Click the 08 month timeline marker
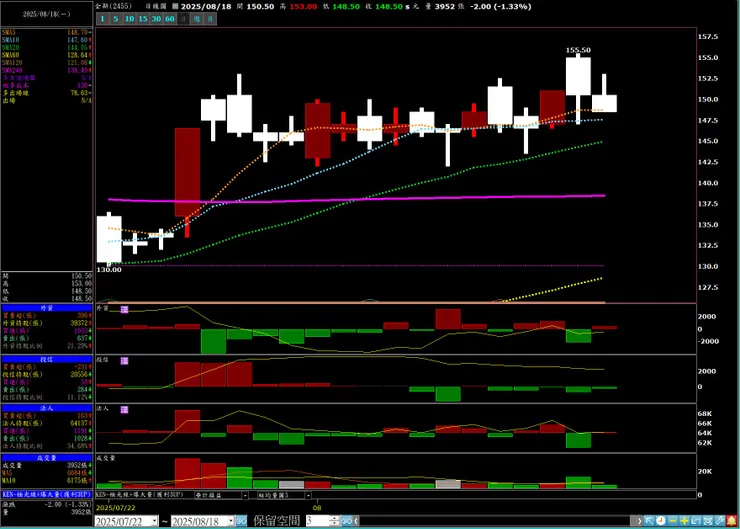This screenshot has width=740, height=529. pyautogui.click(x=317, y=508)
